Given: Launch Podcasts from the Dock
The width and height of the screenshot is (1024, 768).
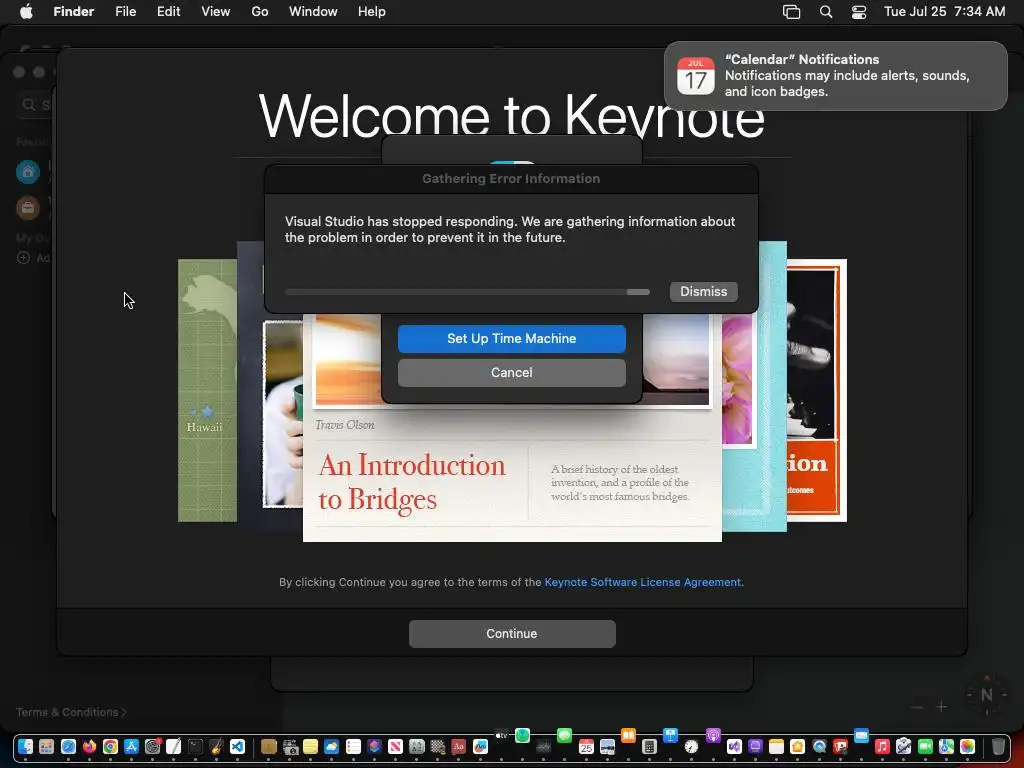Looking at the screenshot, I should (x=713, y=735).
